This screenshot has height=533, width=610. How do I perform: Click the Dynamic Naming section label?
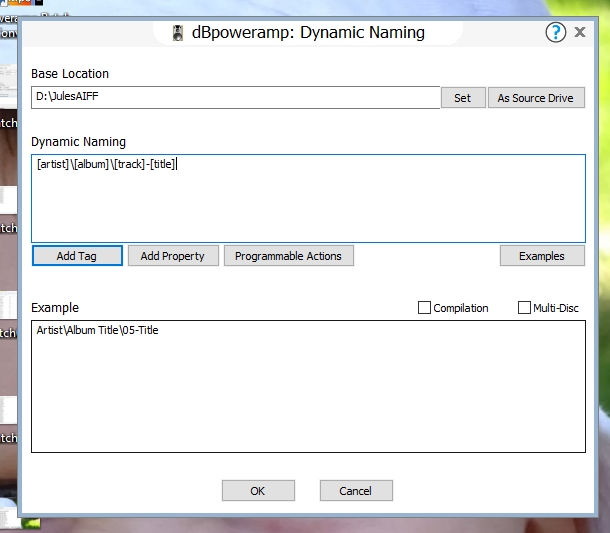(x=79, y=142)
